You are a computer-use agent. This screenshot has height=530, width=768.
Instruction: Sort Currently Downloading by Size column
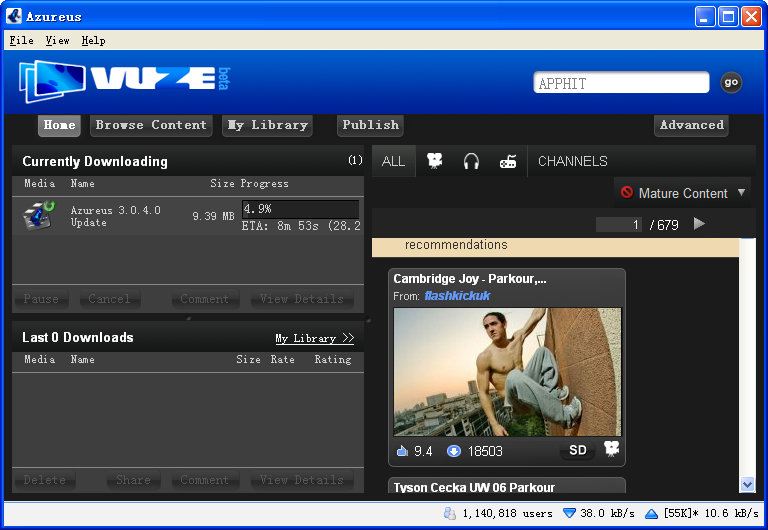[x=222, y=183]
